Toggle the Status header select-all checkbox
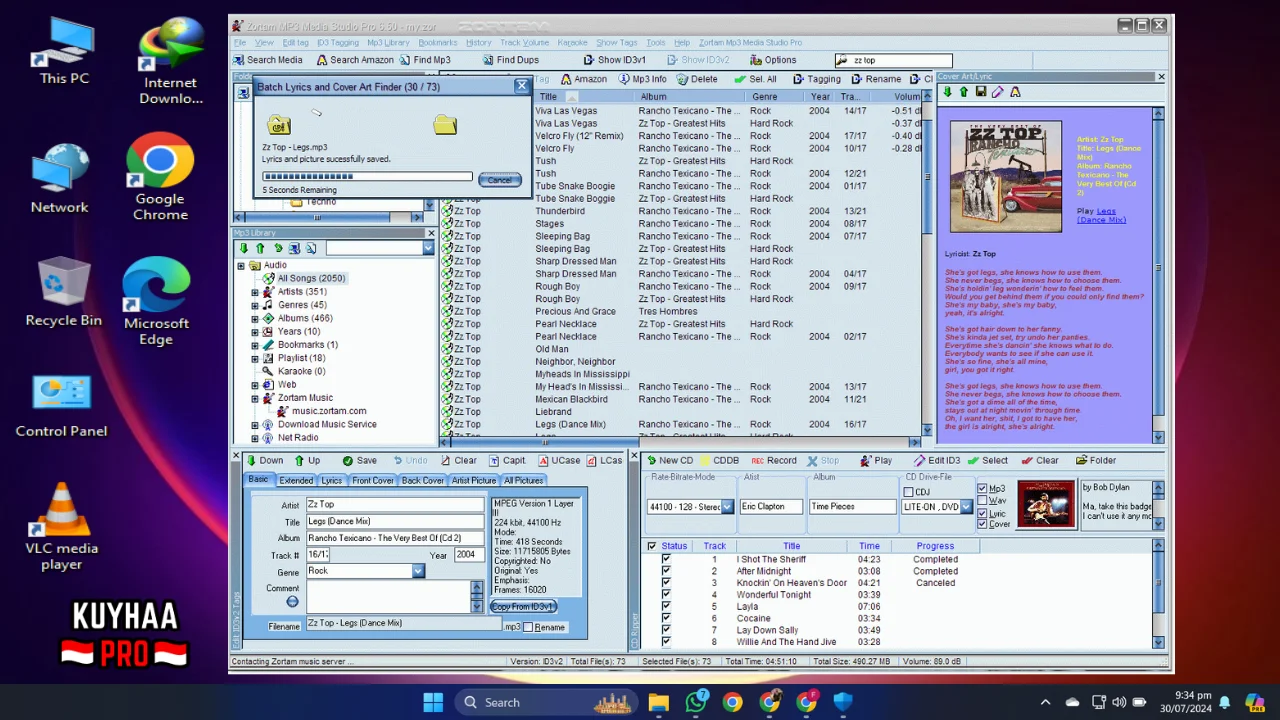The width and height of the screenshot is (1280, 720). [x=652, y=546]
